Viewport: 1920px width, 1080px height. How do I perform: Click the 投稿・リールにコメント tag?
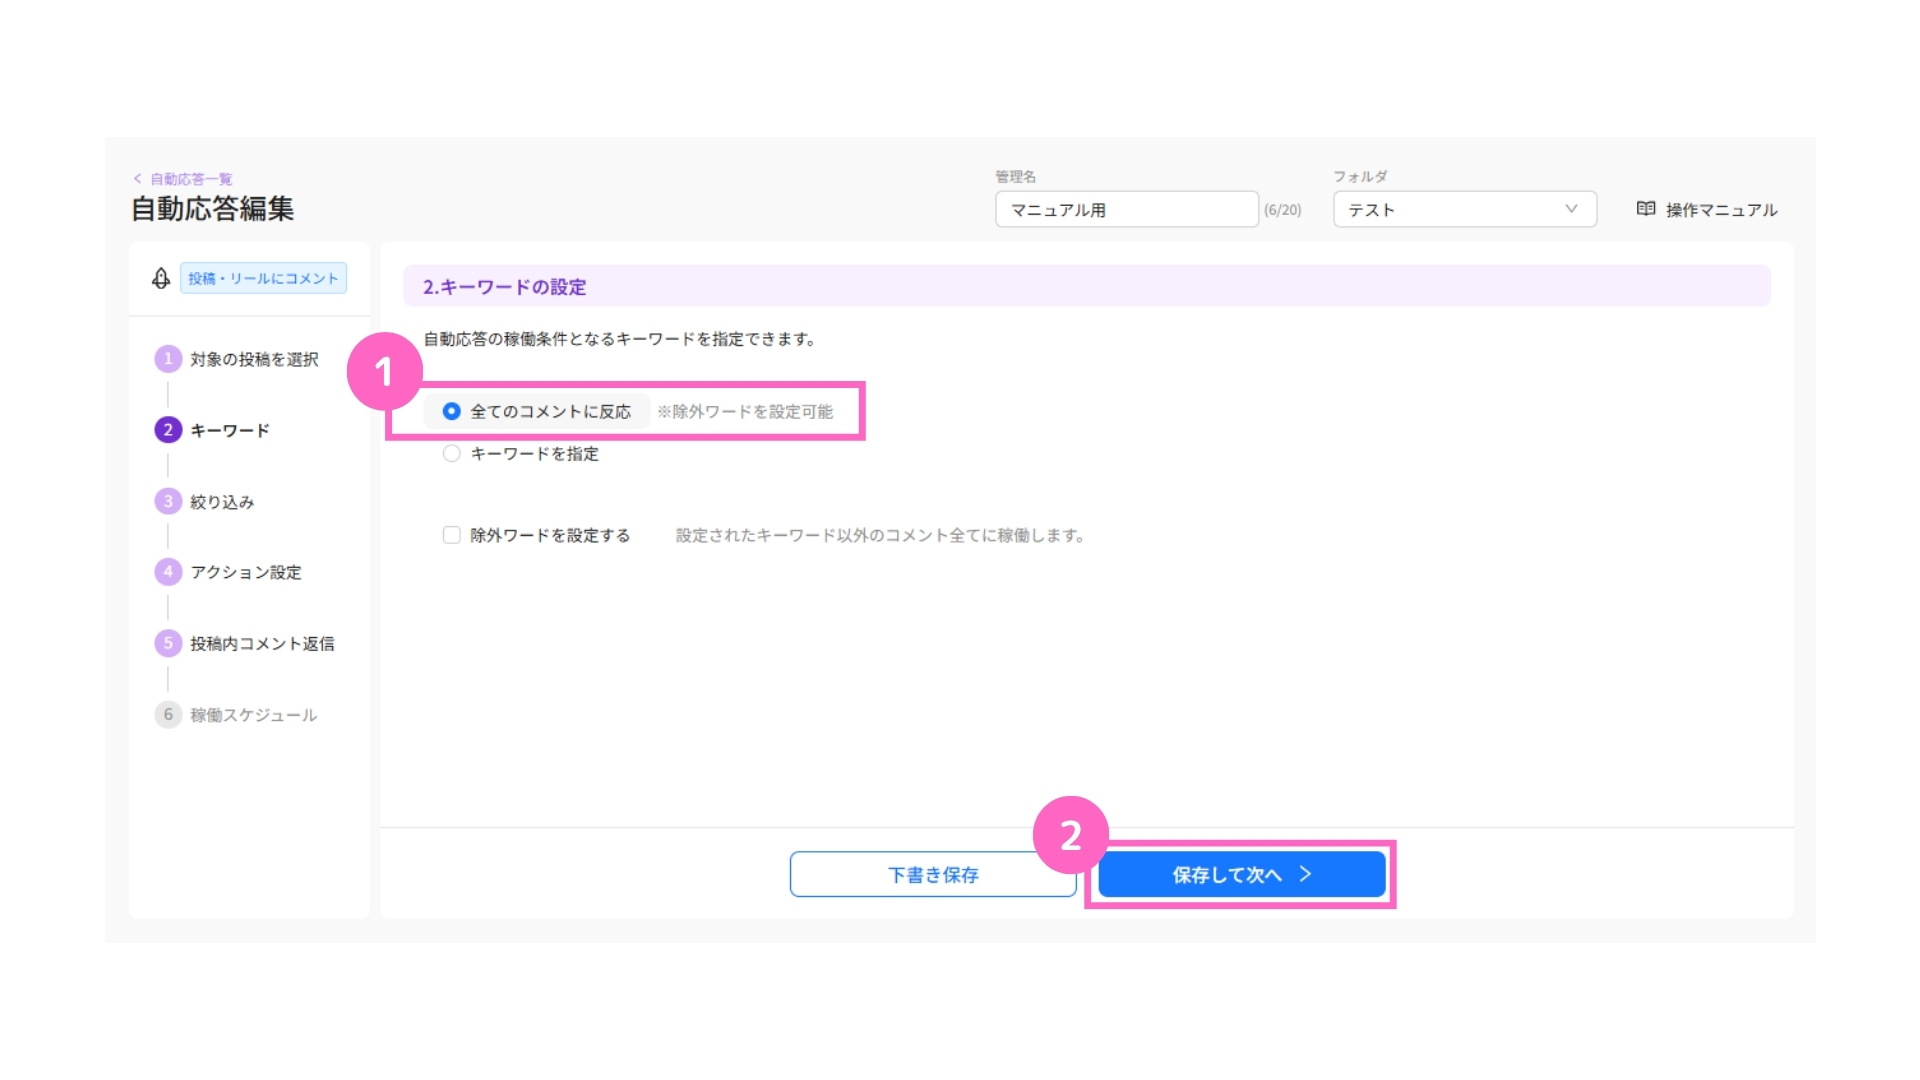click(x=263, y=278)
